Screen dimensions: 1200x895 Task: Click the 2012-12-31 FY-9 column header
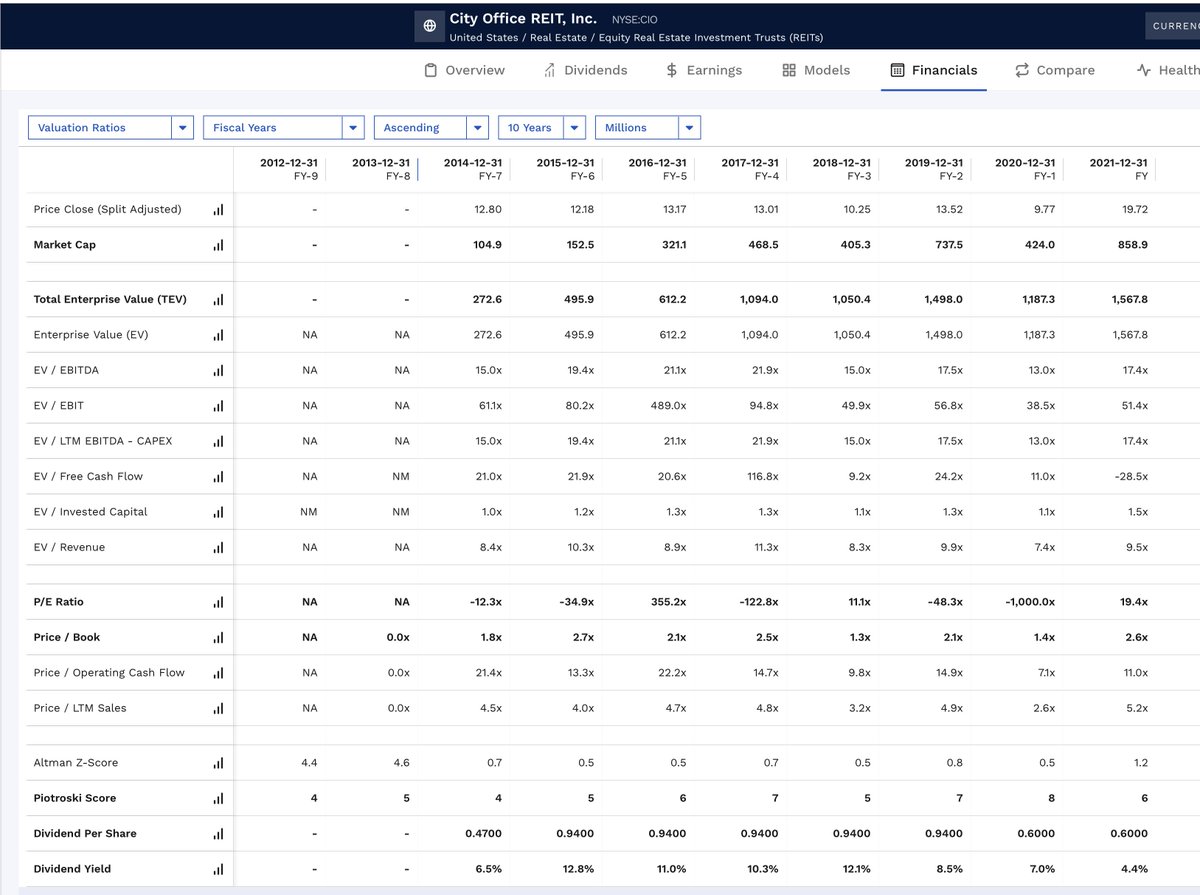point(289,169)
